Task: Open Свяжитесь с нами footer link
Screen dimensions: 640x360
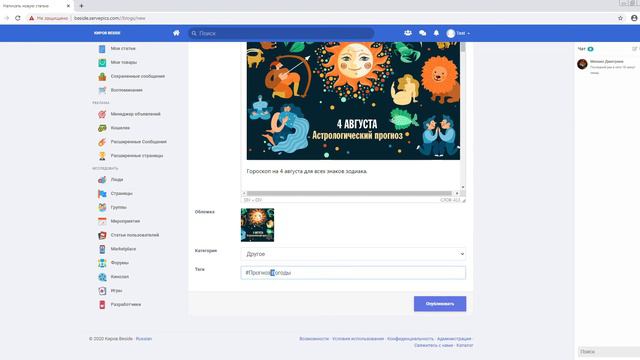Action: [433, 345]
